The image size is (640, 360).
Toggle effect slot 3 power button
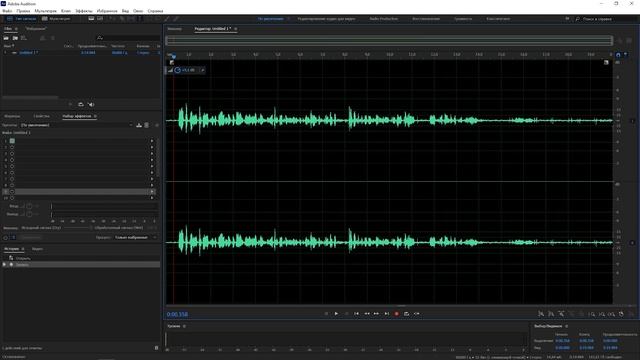click(x=12, y=154)
